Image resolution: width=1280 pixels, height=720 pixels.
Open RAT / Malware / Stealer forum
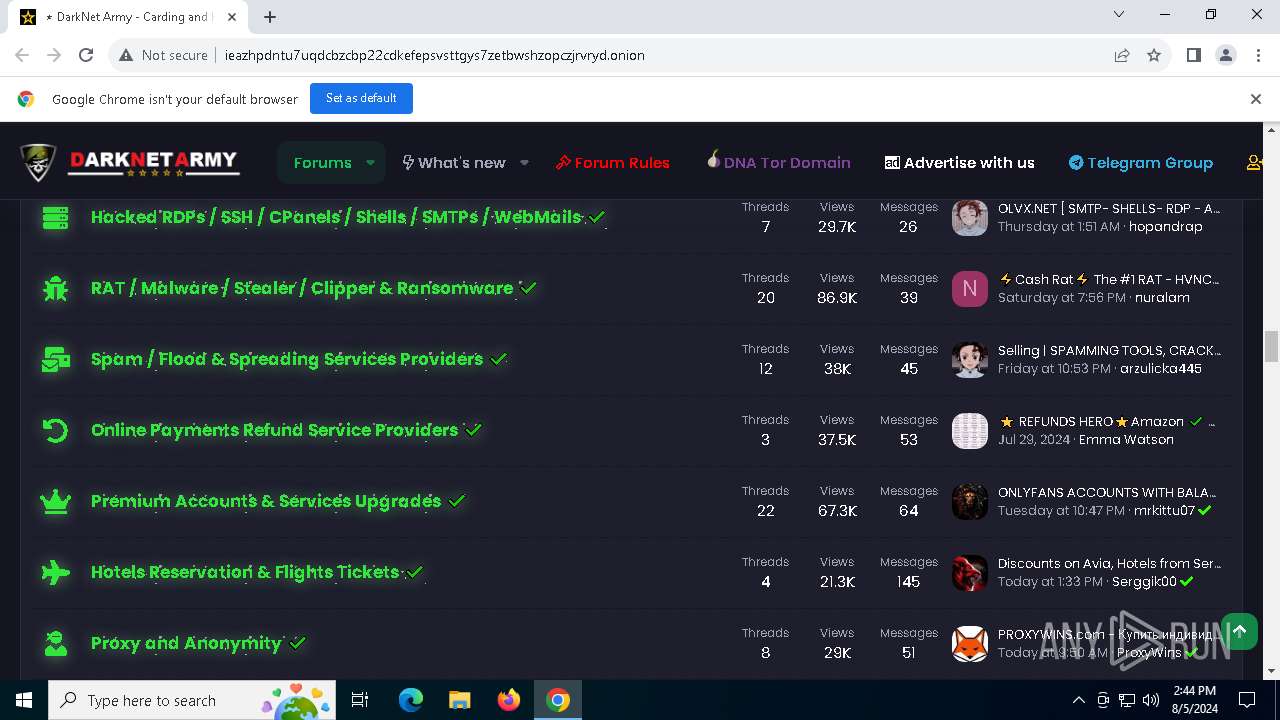coord(302,288)
